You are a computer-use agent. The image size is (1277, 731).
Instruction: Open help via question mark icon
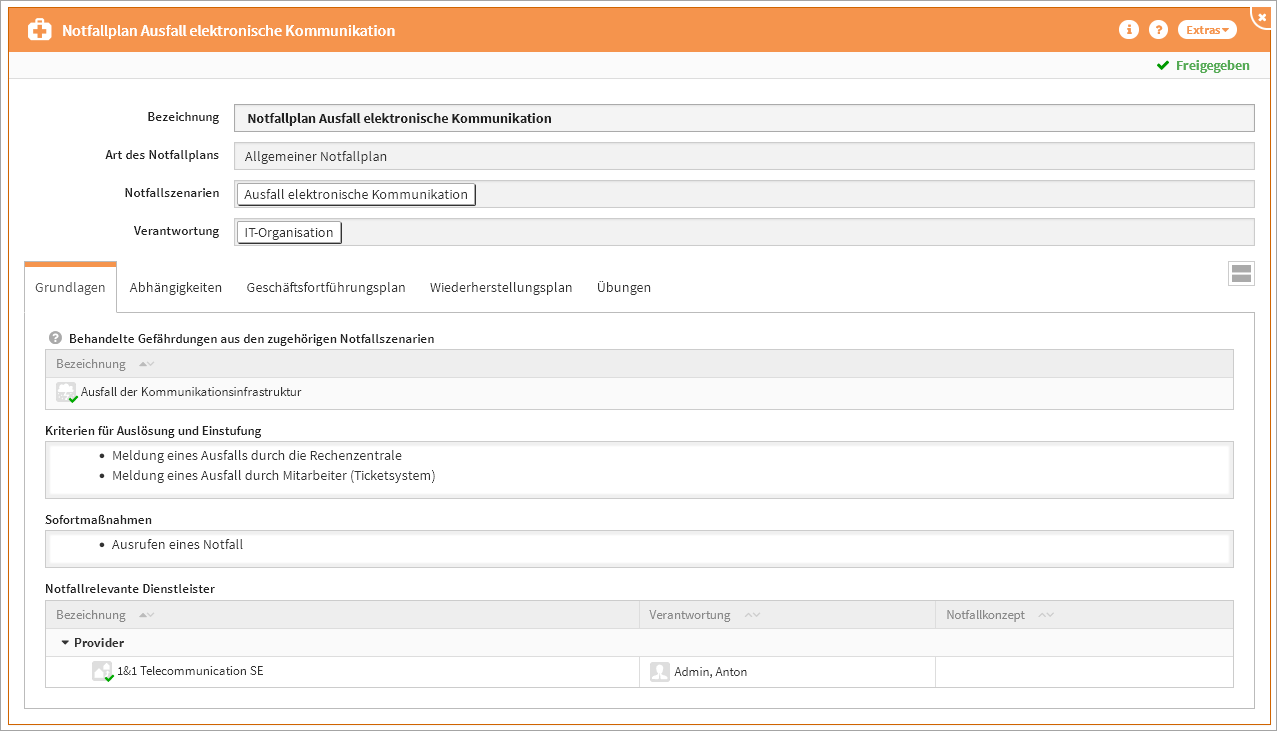coord(1158,30)
